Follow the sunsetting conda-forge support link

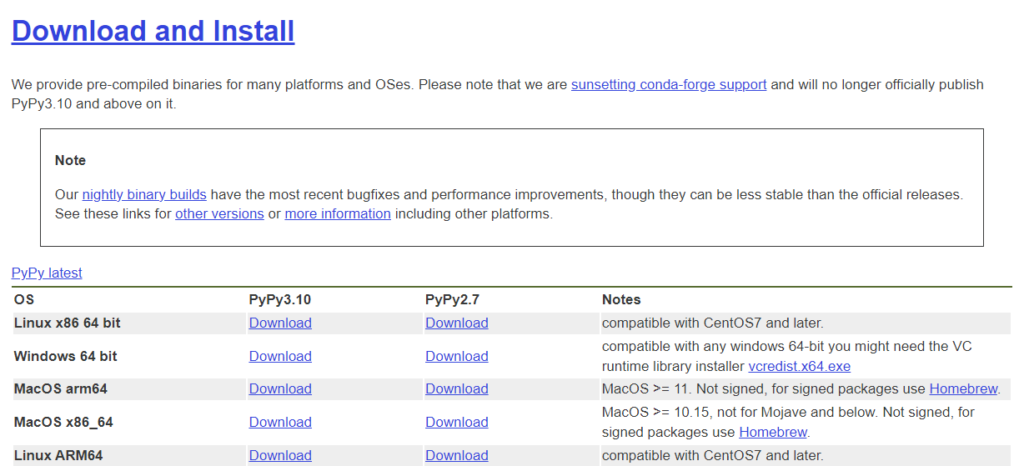click(669, 85)
